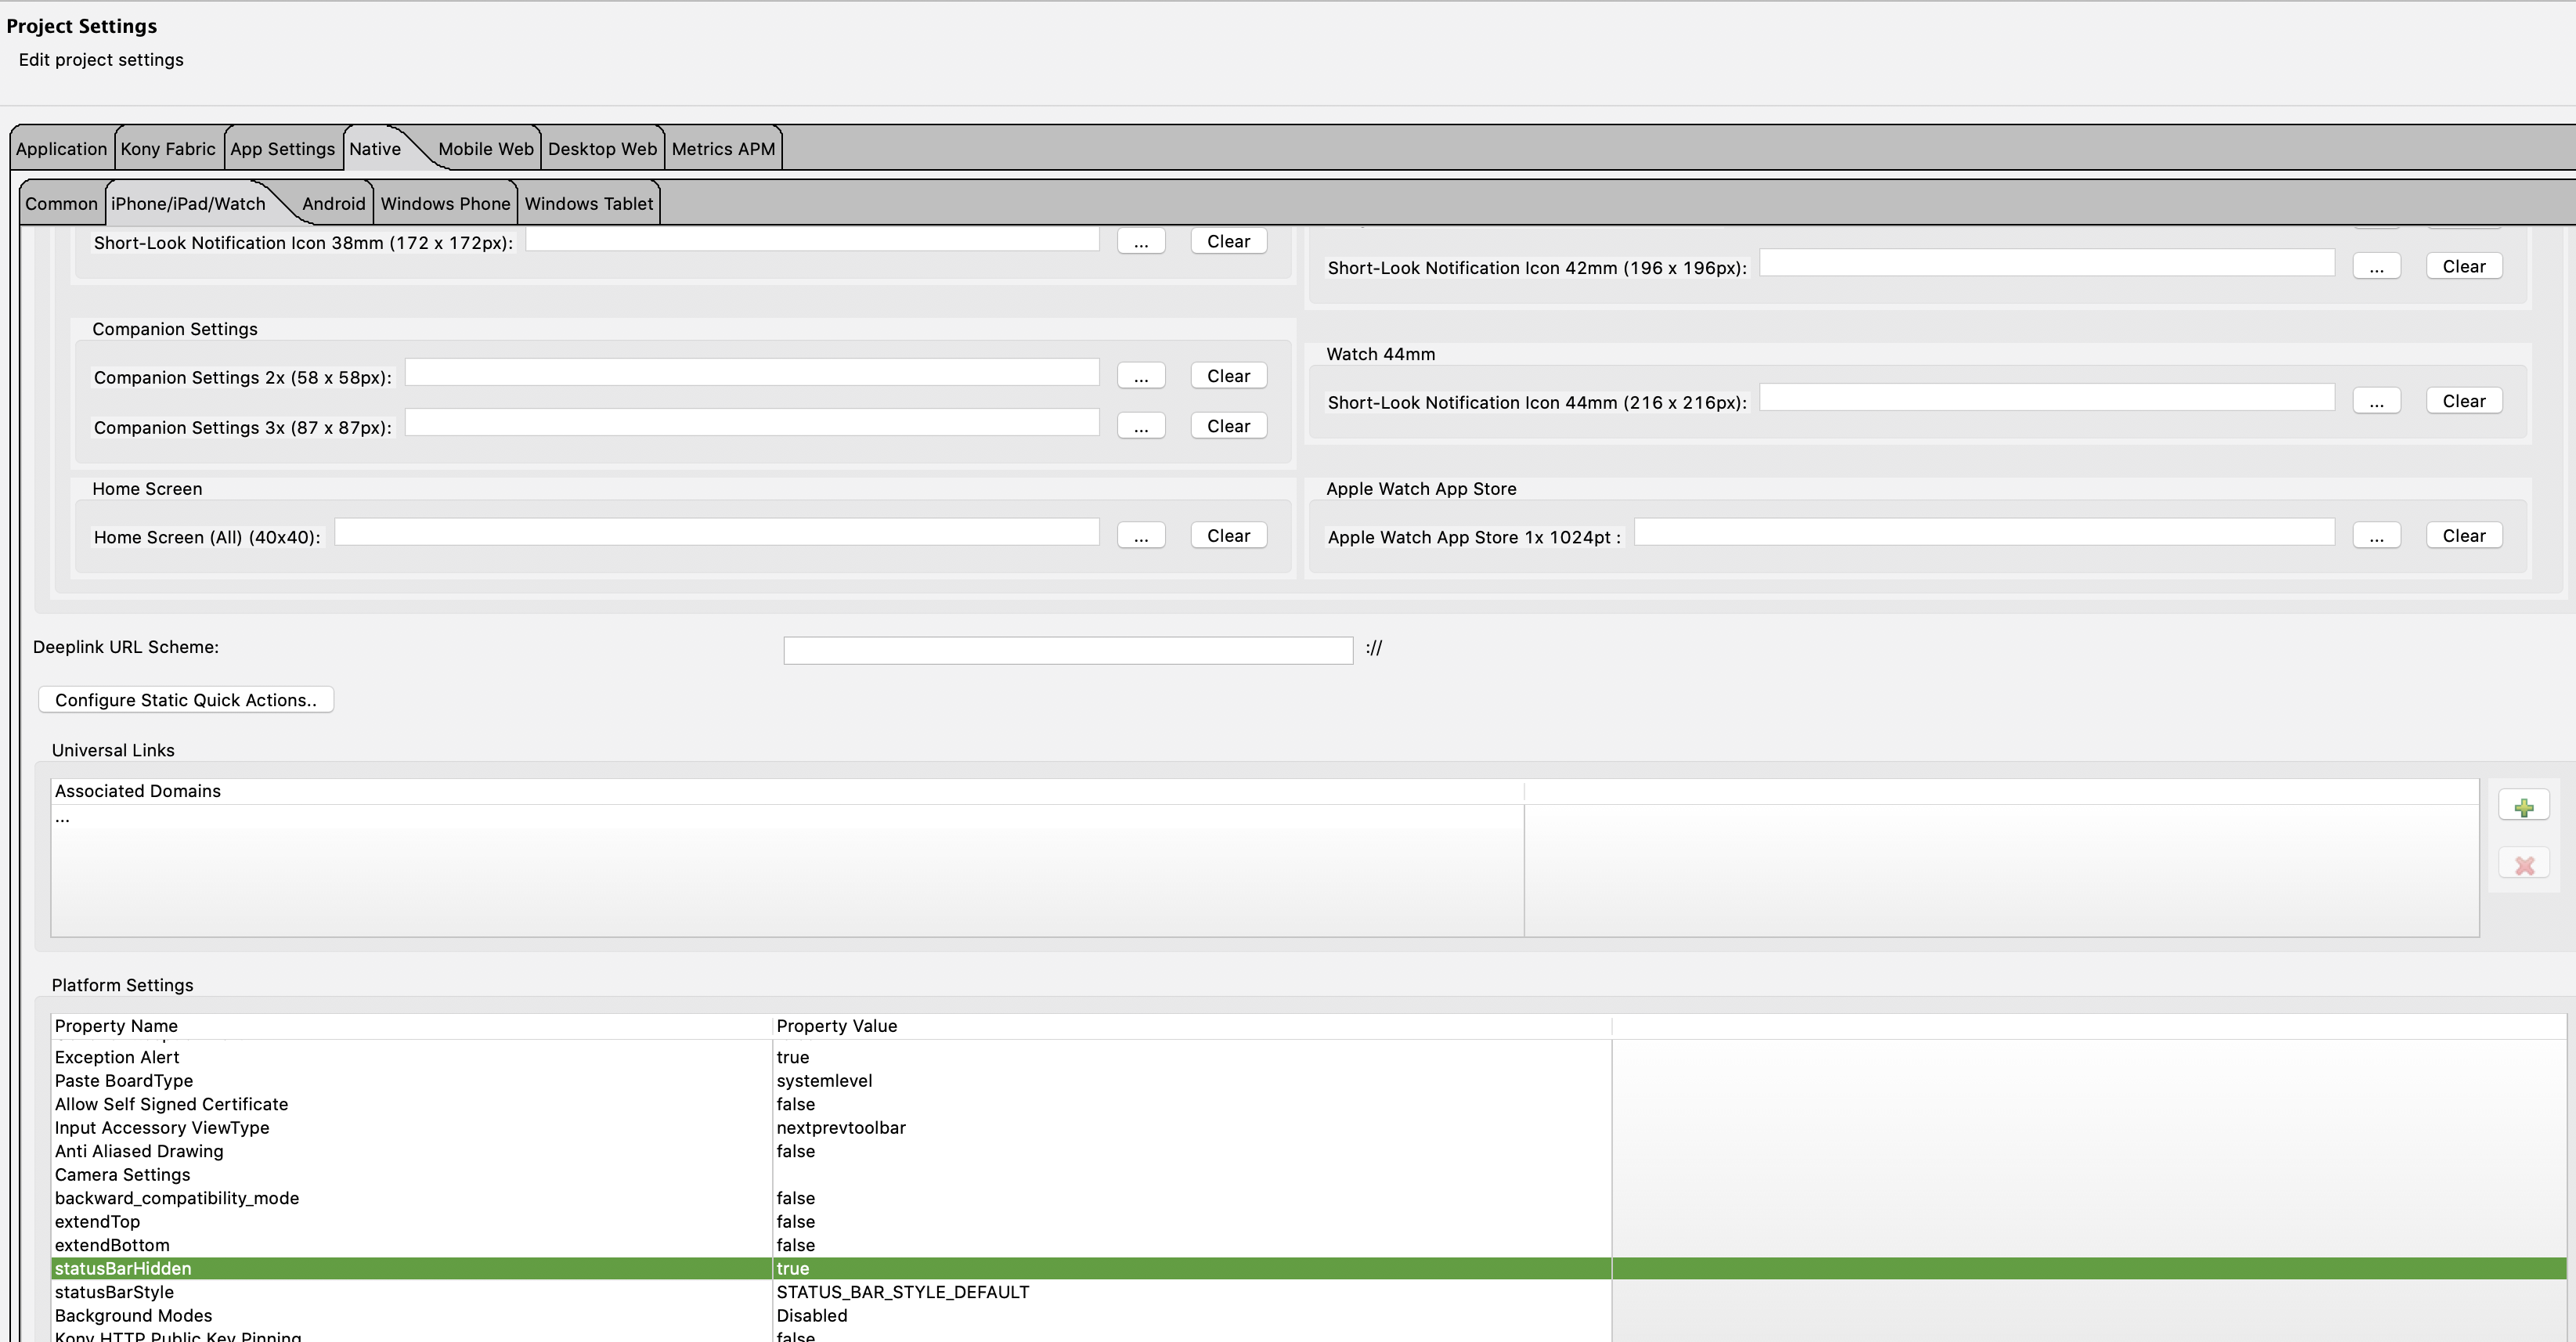This screenshot has width=2576, height=1342.
Task: Browse for Companion Settings 3x icon
Action: coord(1140,427)
